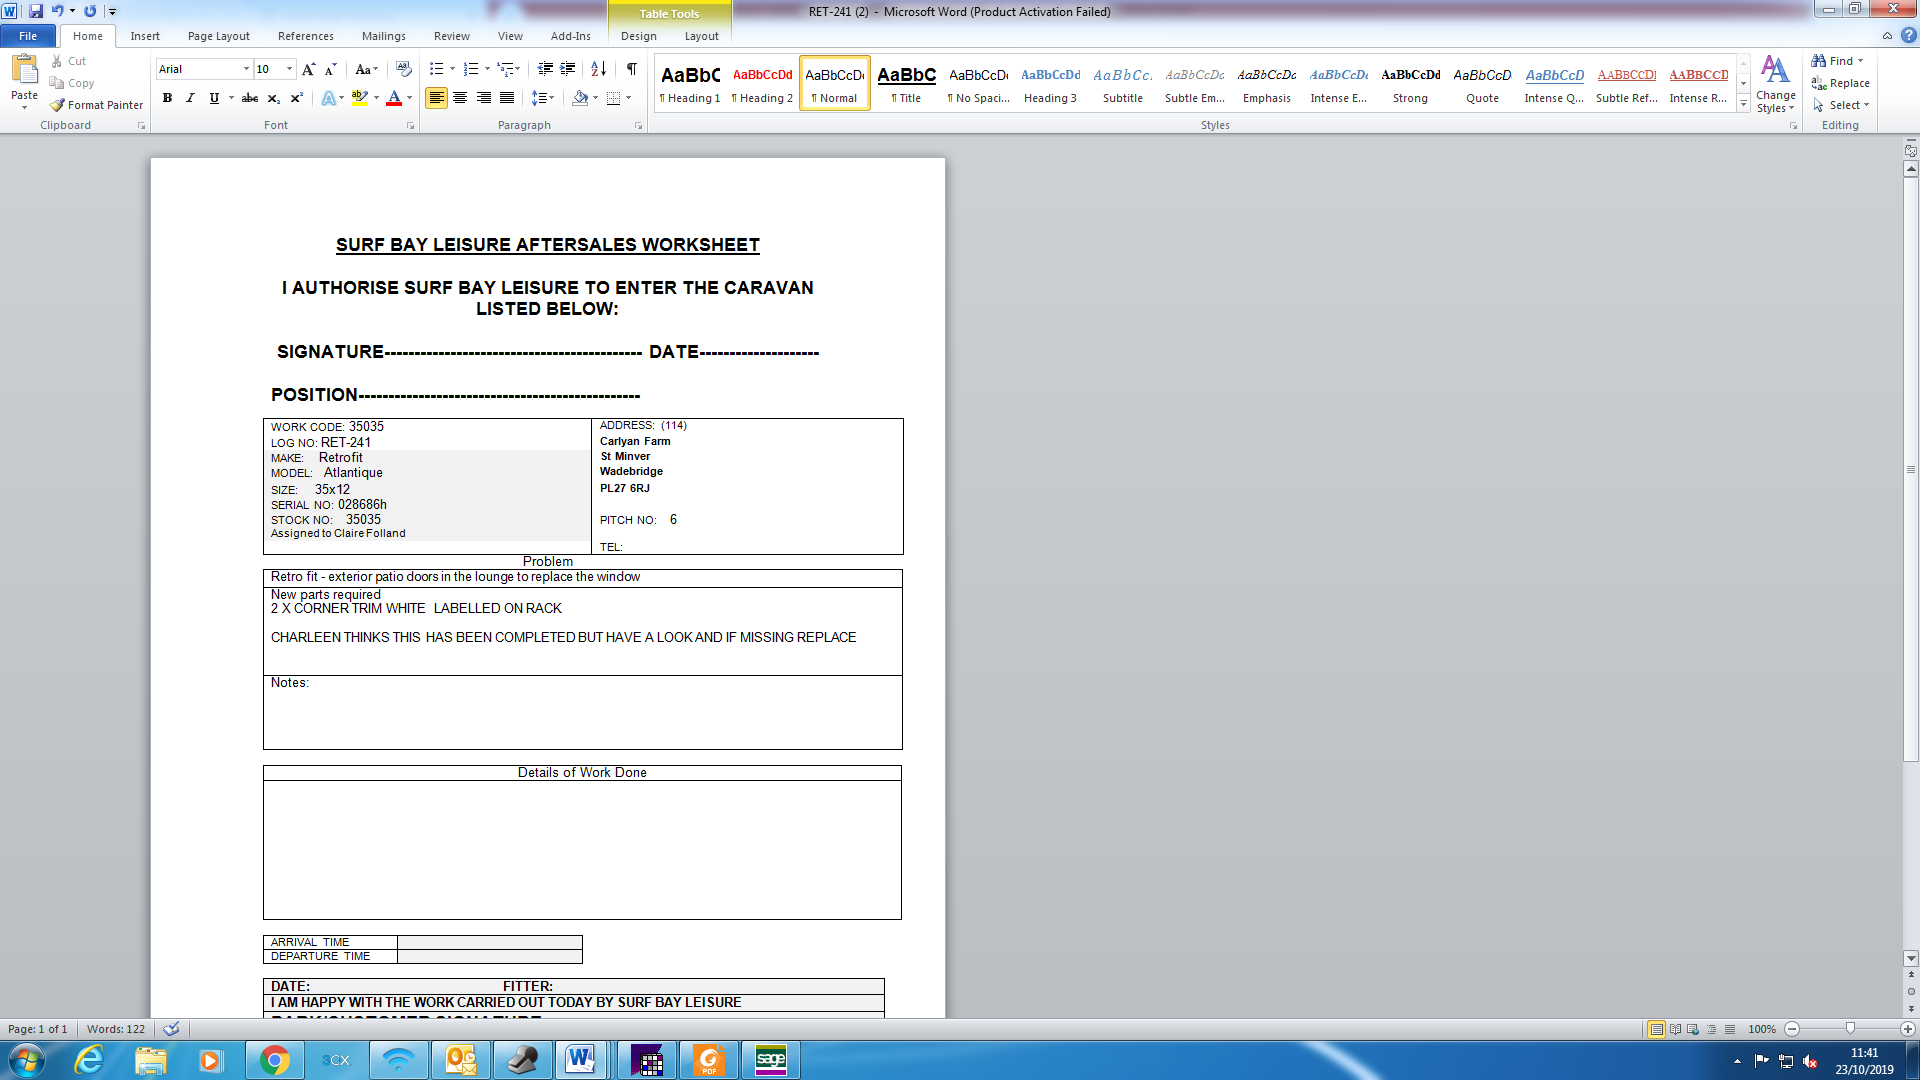The image size is (1920, 1080).
Task: Toggle Bold formatting
Action: [x=167, y=98]
